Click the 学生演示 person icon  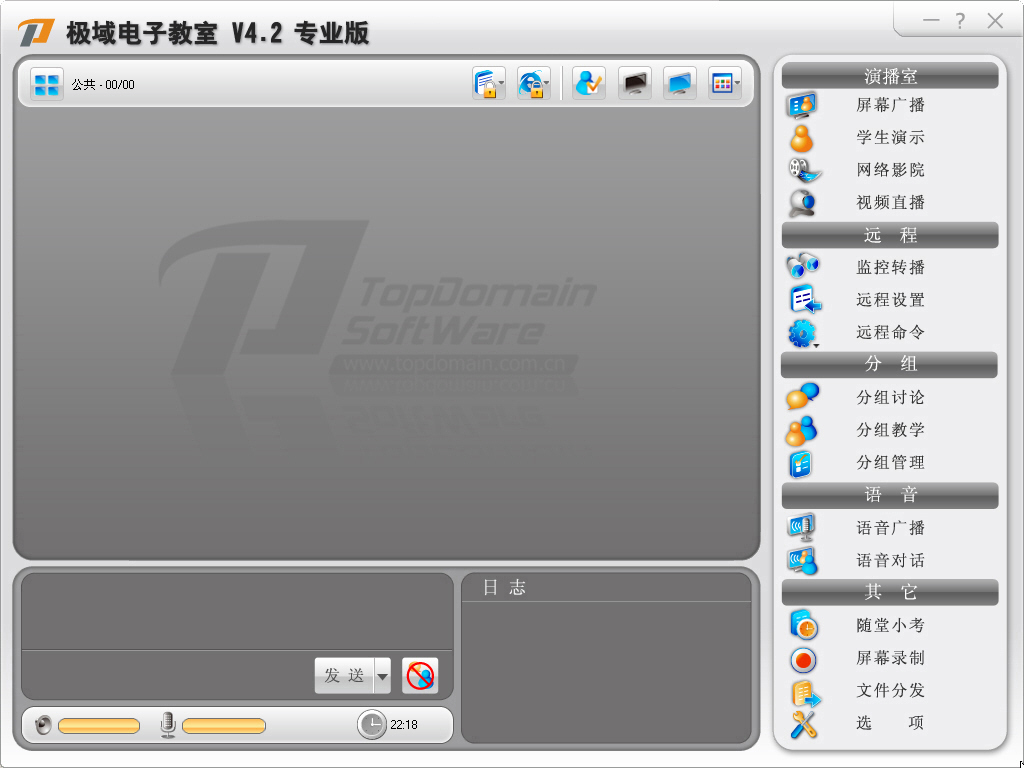tap(801, 138)
